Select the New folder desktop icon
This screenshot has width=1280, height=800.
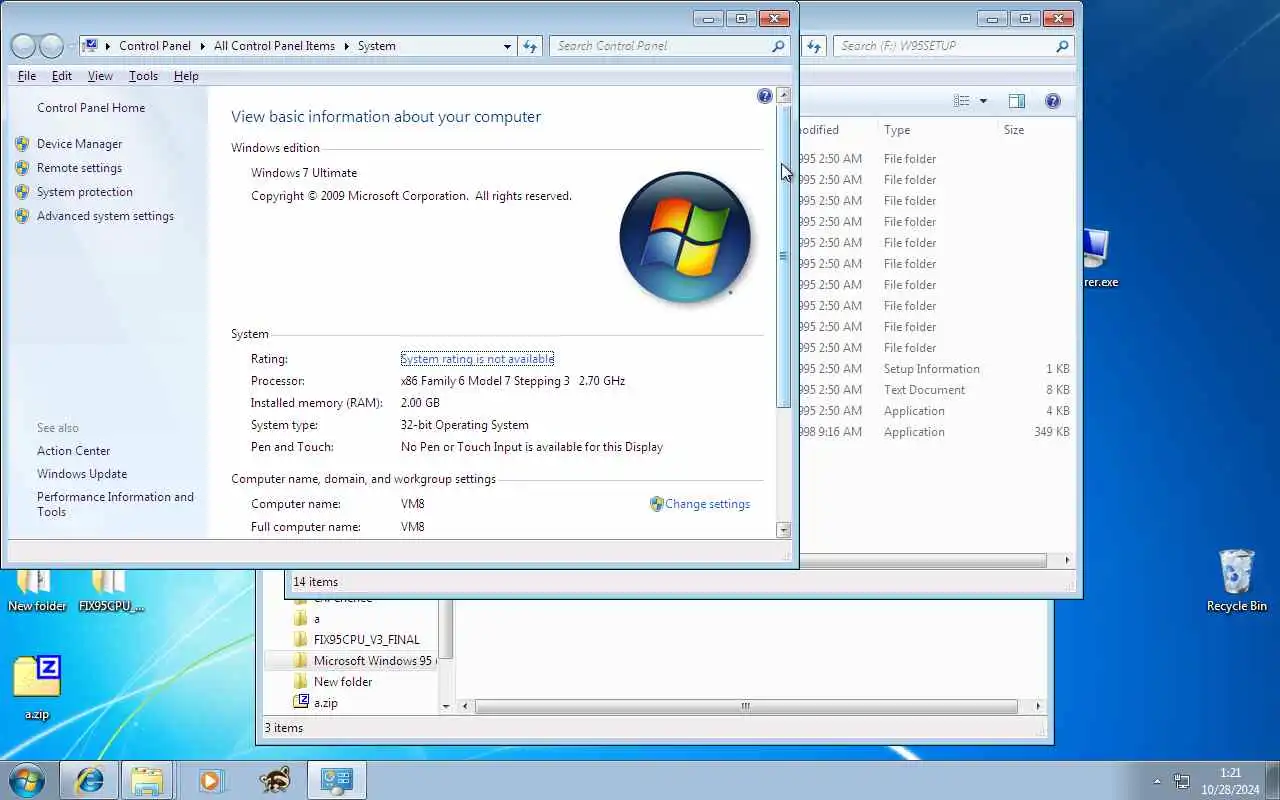tap(37, 592)
